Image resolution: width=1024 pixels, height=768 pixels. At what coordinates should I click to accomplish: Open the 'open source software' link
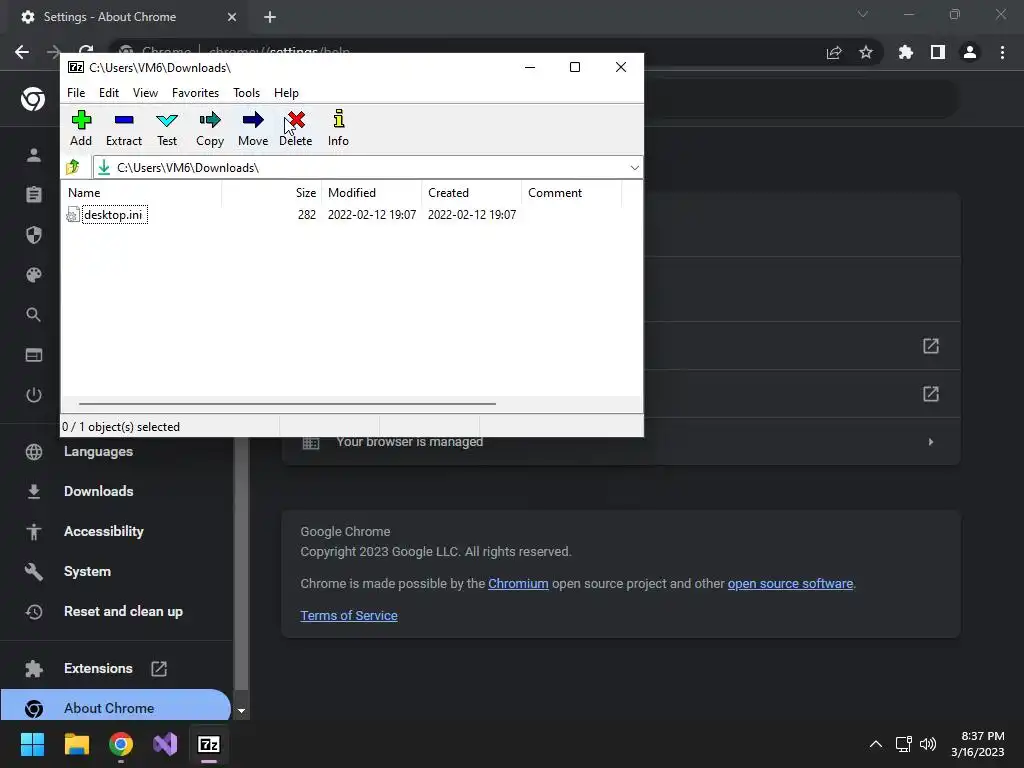coord(790,583)
